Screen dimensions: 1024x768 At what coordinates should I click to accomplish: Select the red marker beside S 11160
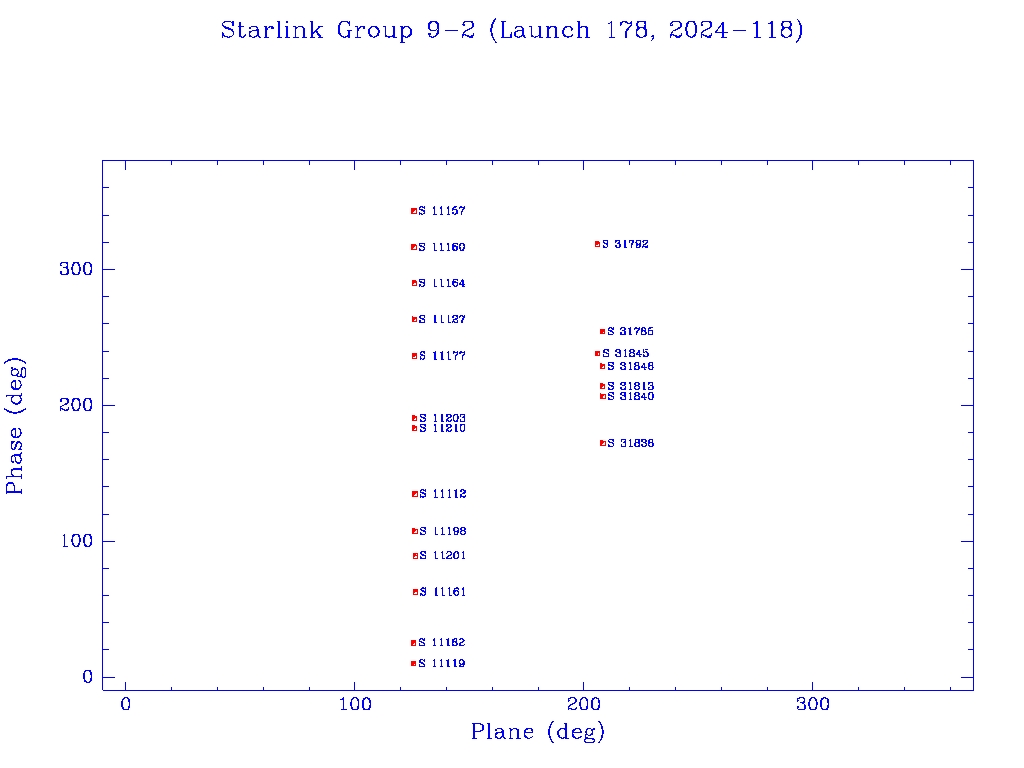pyautogui.click(x=413, y=247)
